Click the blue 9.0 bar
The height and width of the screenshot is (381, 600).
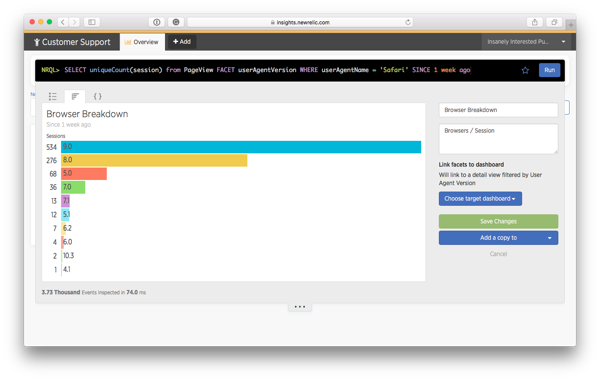click(x=241, y=147)
